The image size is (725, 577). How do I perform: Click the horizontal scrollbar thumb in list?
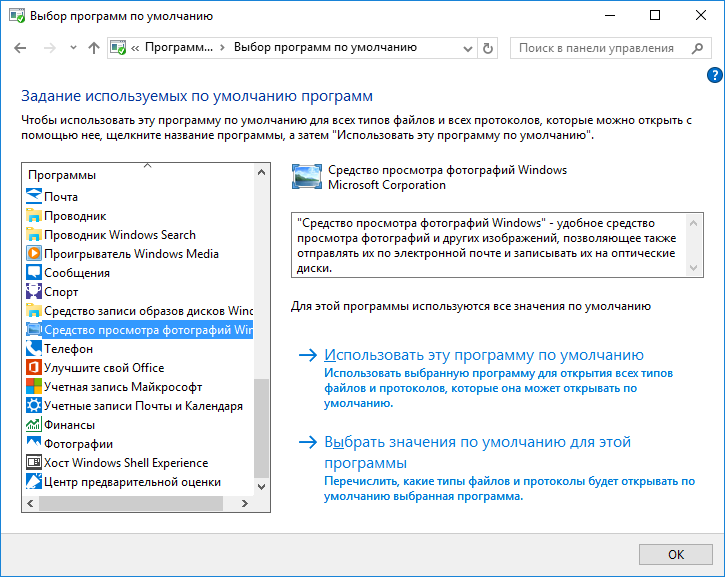point(131,503)
